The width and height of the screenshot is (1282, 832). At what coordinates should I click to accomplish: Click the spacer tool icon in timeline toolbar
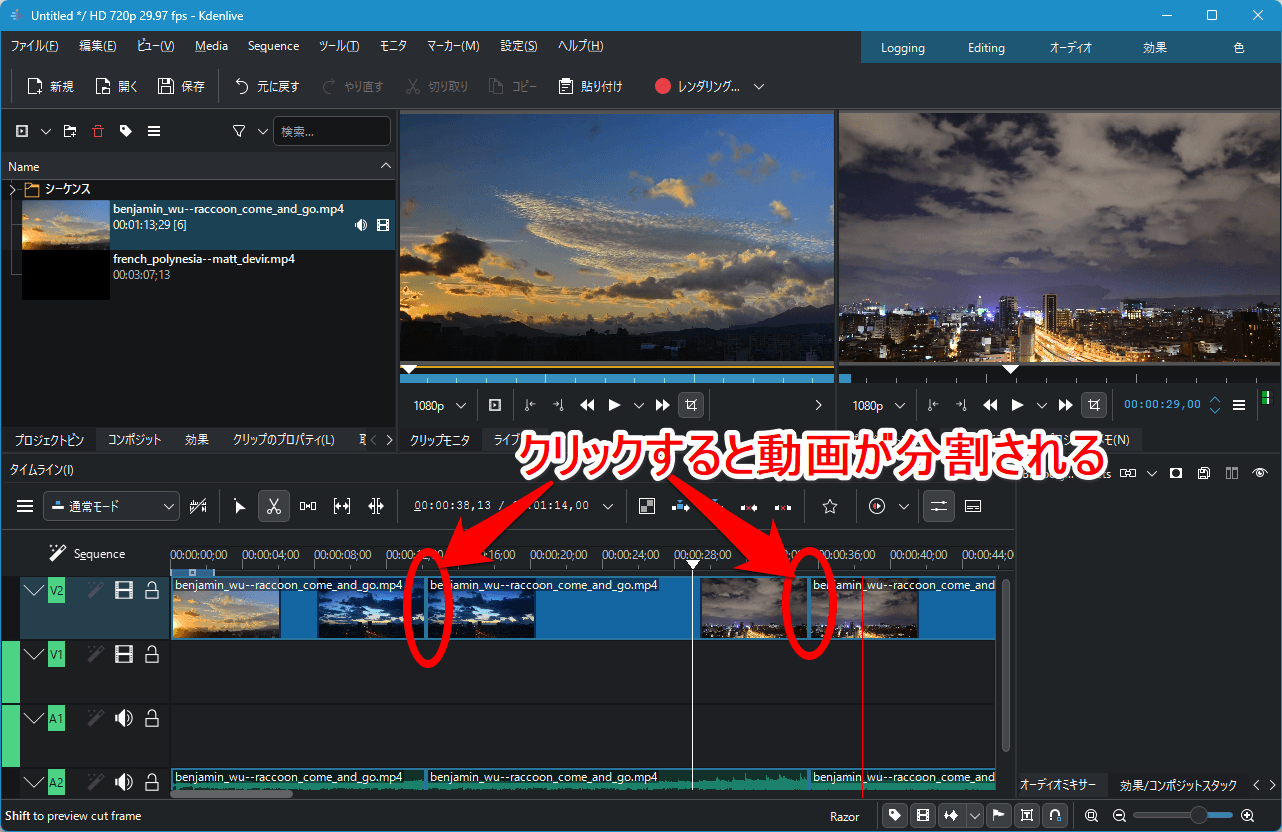coord(308,506)
